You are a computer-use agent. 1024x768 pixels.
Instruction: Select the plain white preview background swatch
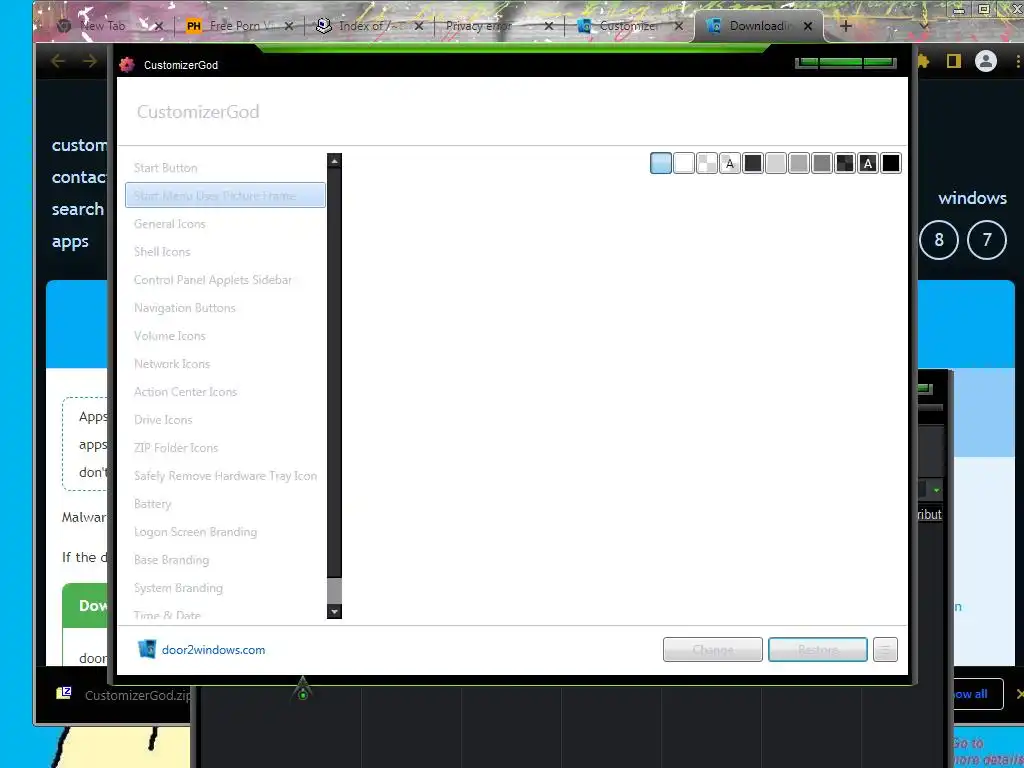point(683,163)
